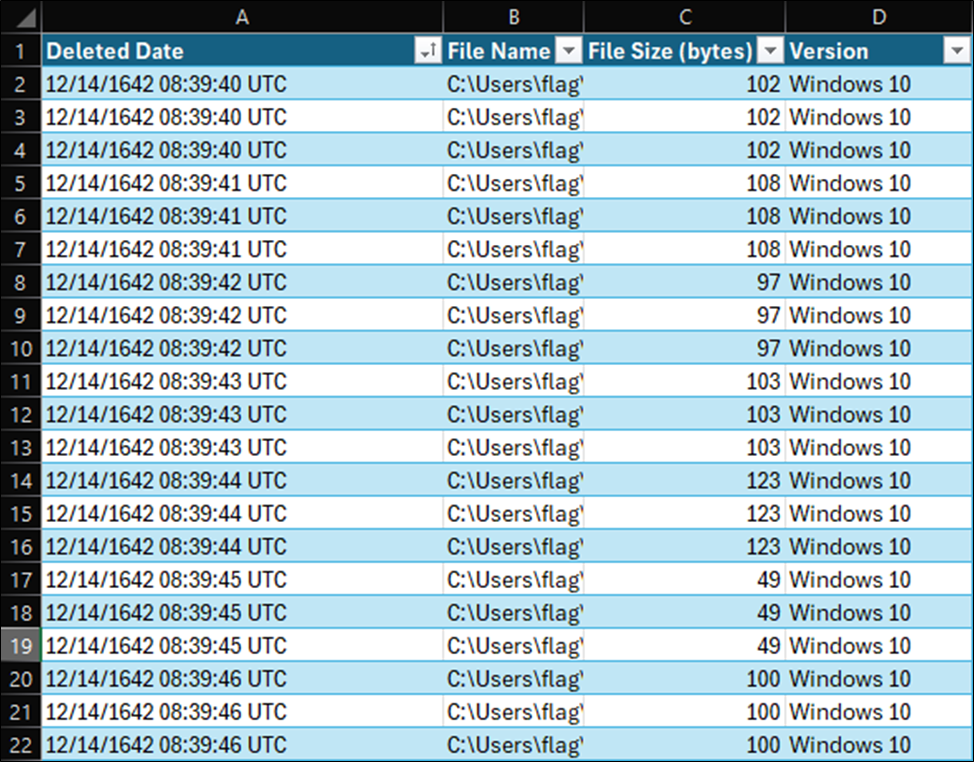Screen dimensions: 974x762
Task: Open the Deleted Date filter dropdown
Action: coord(429,51)
